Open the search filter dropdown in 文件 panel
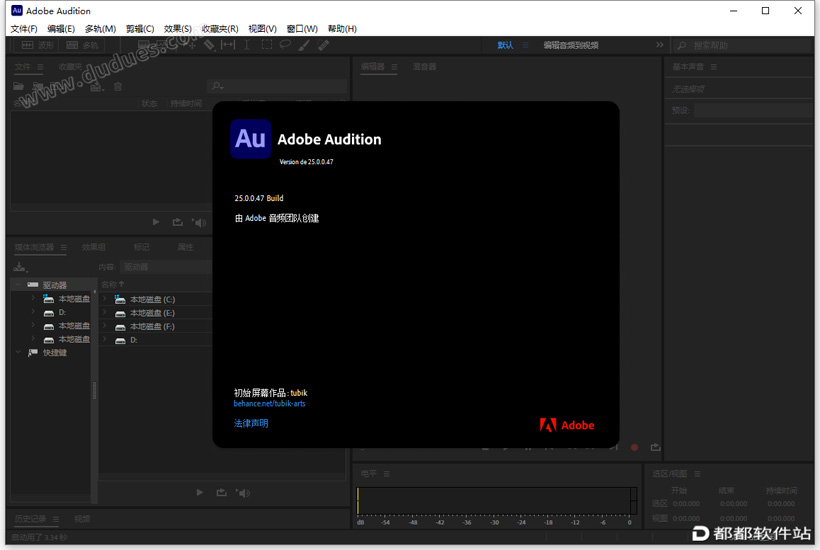The image size is (820, 550). point(217,86)
